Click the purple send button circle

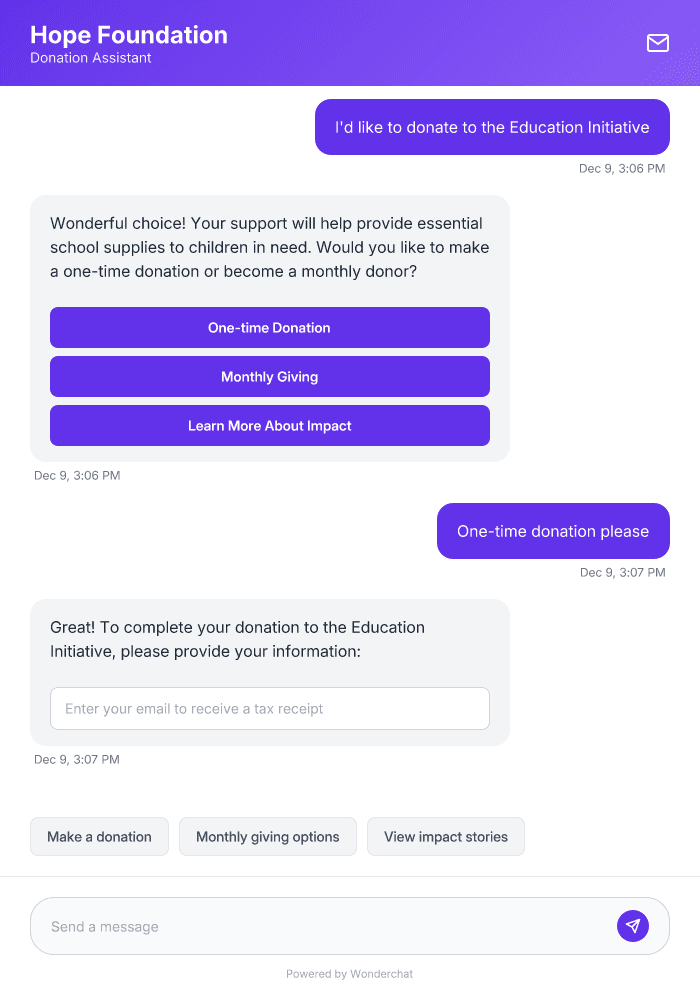tap(633, 925)
